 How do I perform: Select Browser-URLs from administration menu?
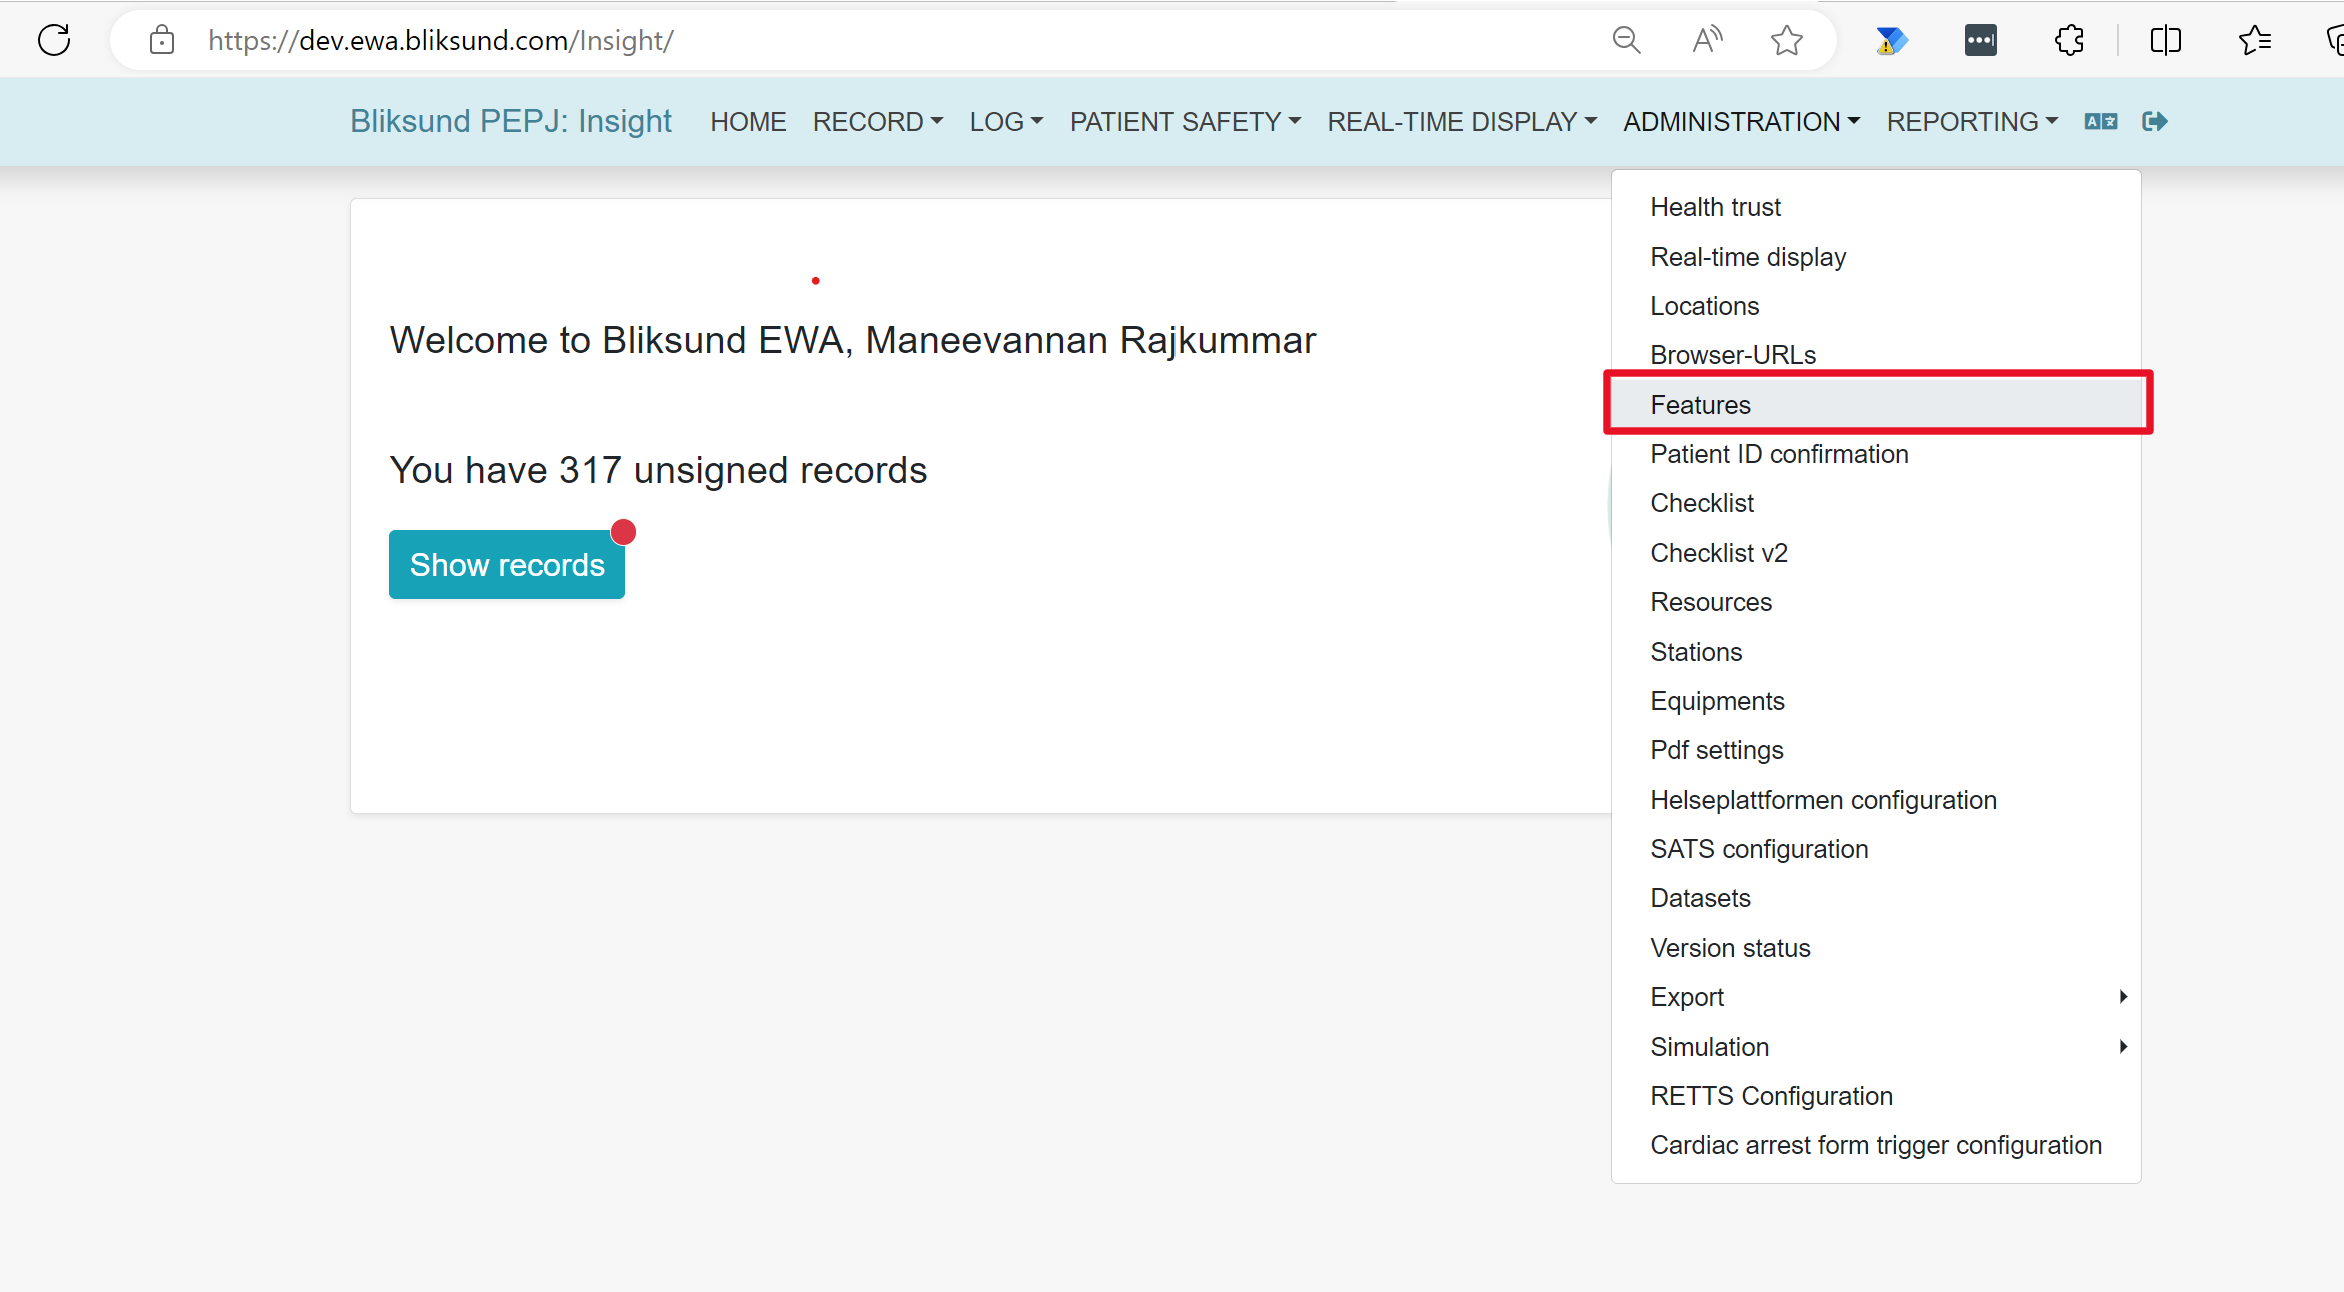tap(1732, 355)
